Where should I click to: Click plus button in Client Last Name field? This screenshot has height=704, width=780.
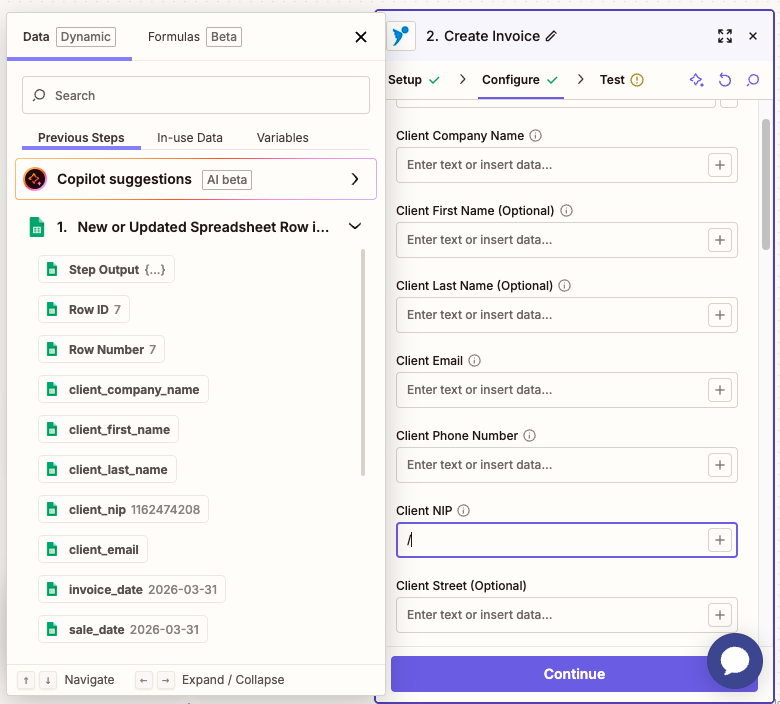(x=719, y=315)
